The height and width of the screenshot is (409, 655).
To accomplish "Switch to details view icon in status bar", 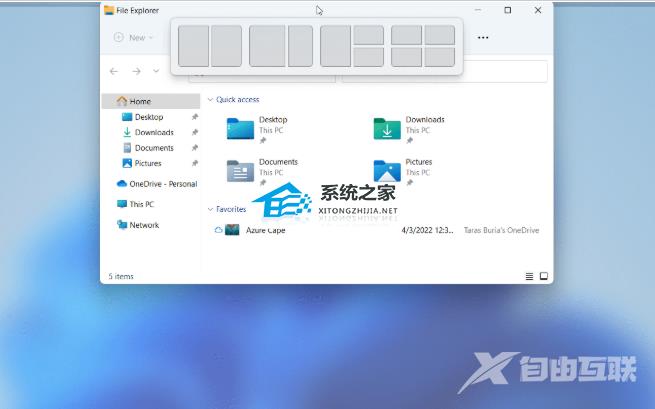I will click(x=529, y=276).
